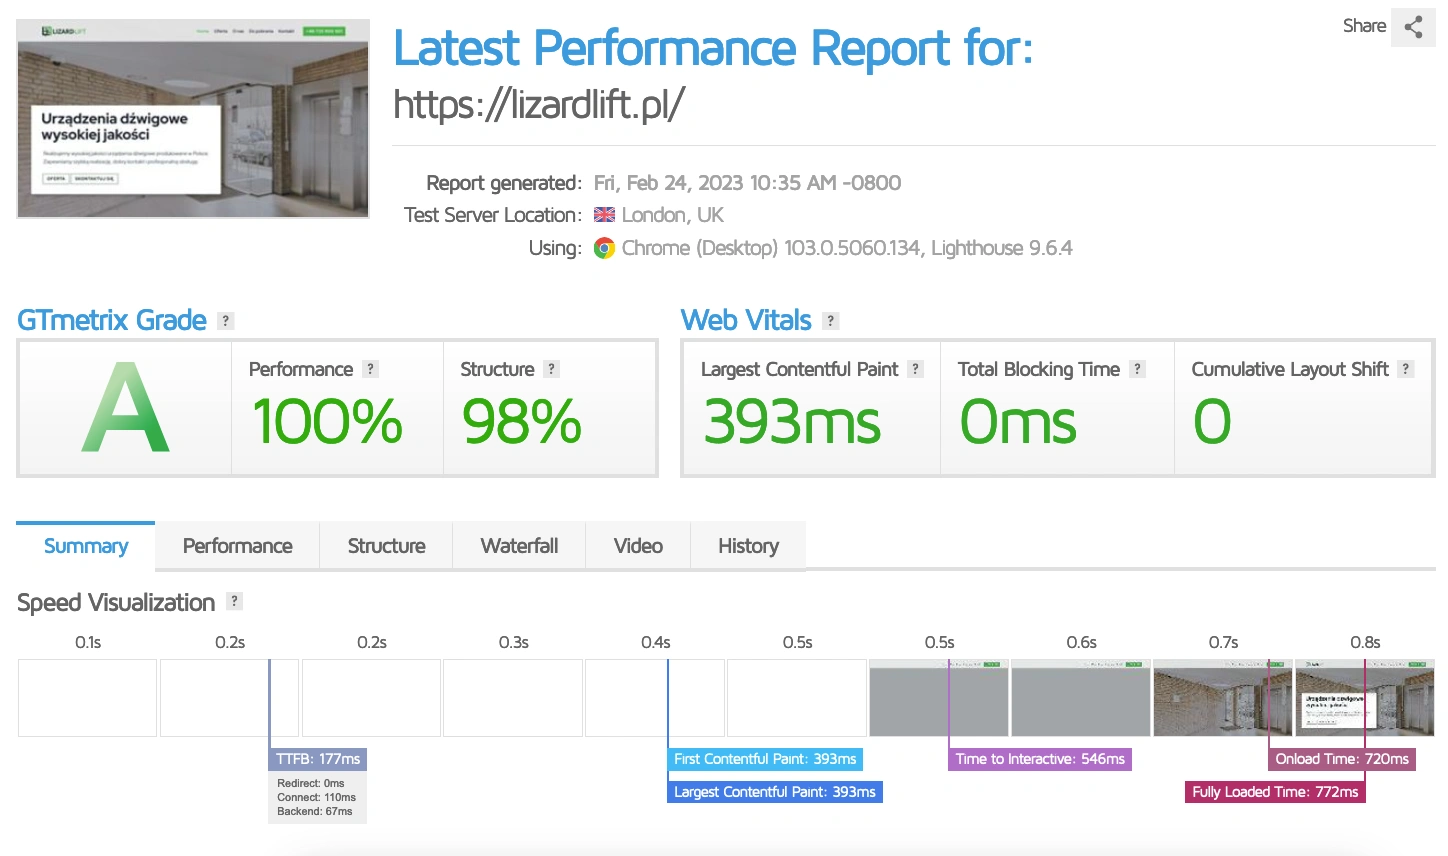Screen dimensions: 1448x856
Task: Select the Waterfall tab
Action: [x=519, y=546]
